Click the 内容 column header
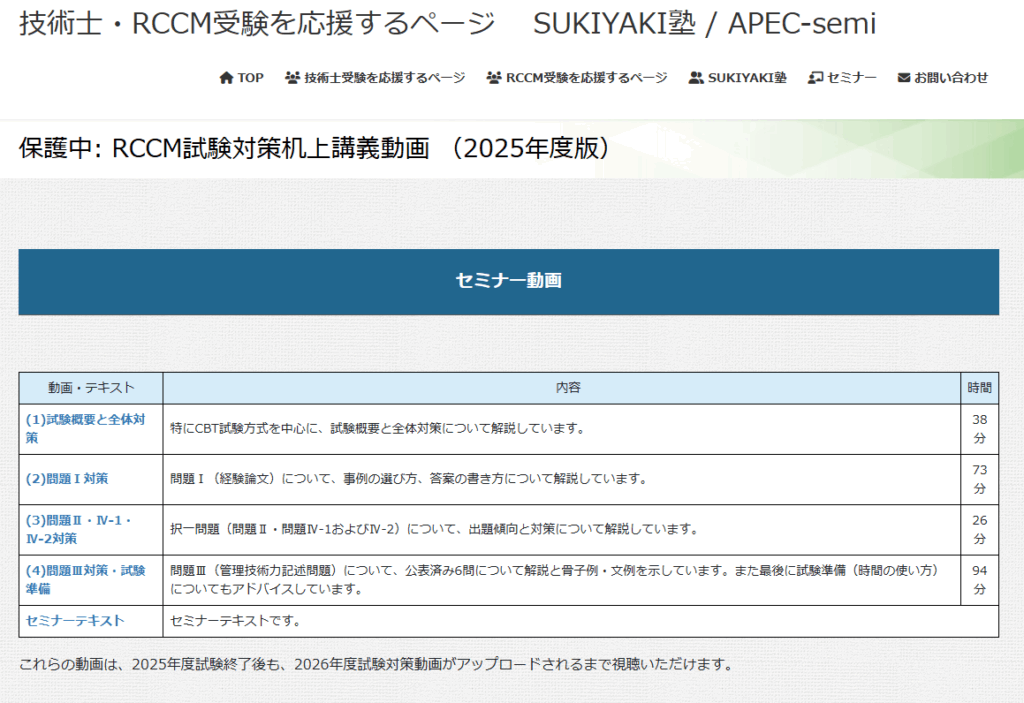The image size is (1024, 703). (562, 388)
